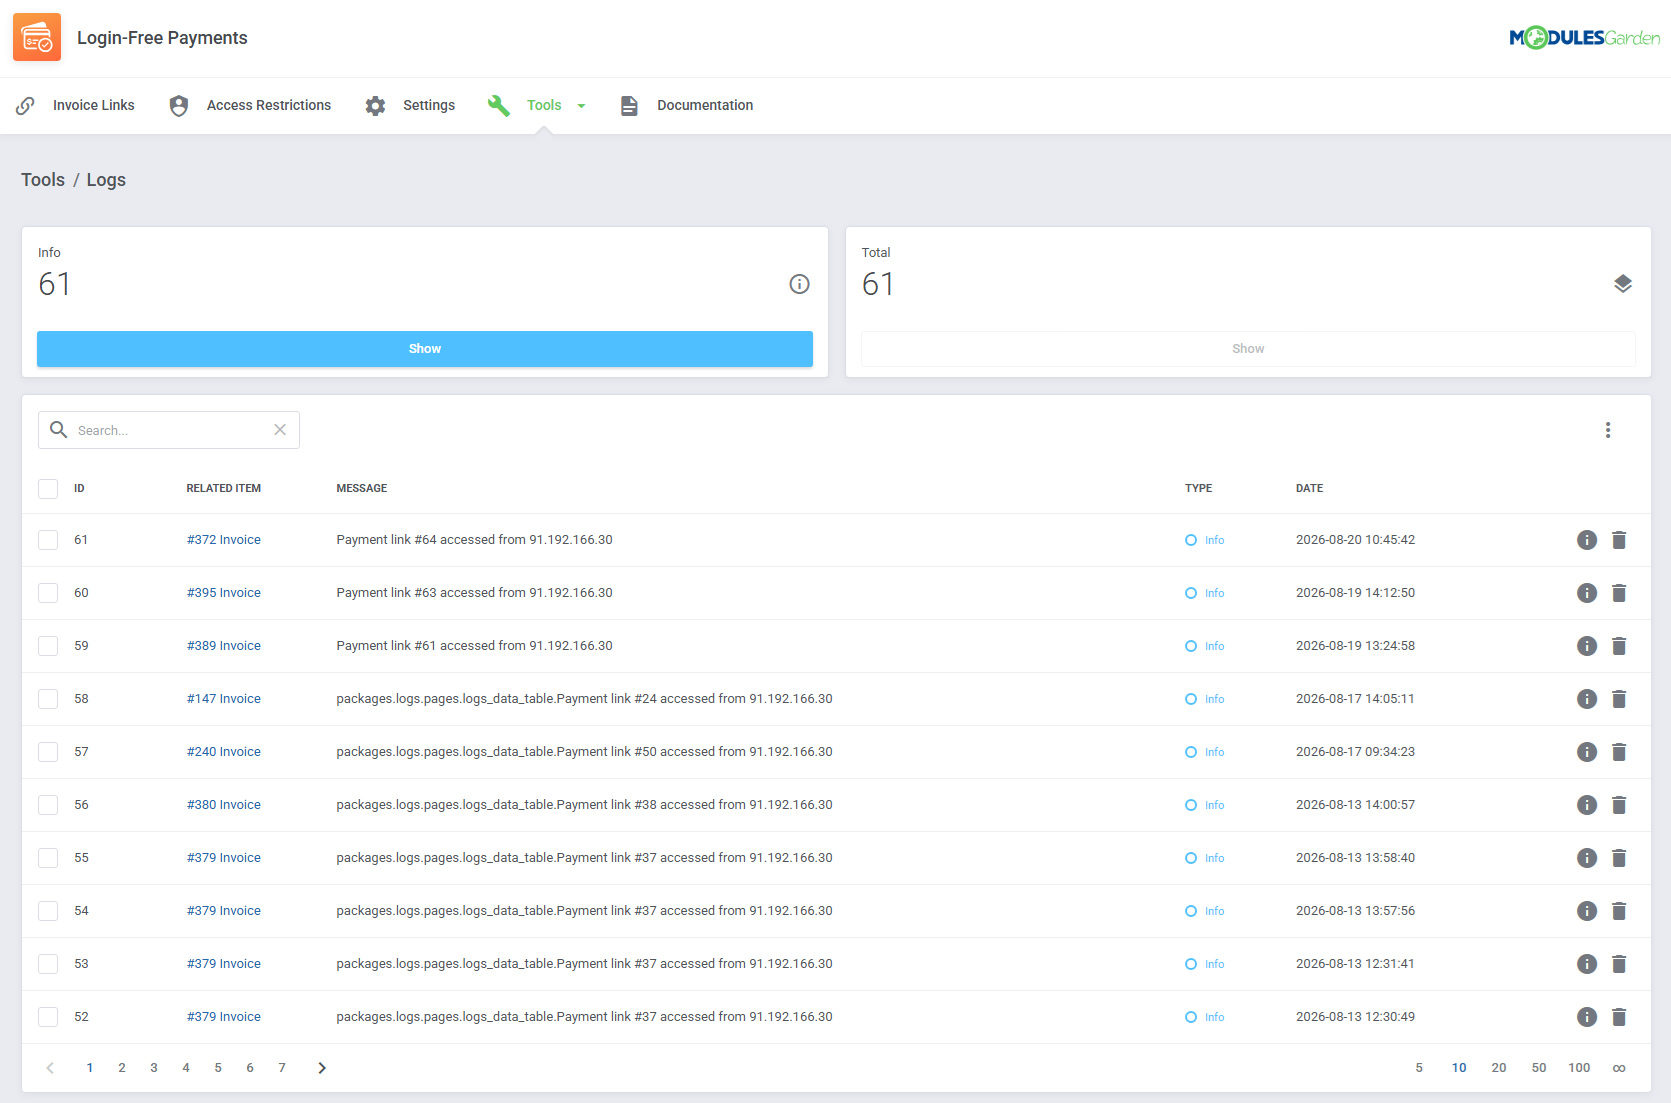Delete log entry 53
This screenshot has width=1671, height=1103.
point(1619,964)
